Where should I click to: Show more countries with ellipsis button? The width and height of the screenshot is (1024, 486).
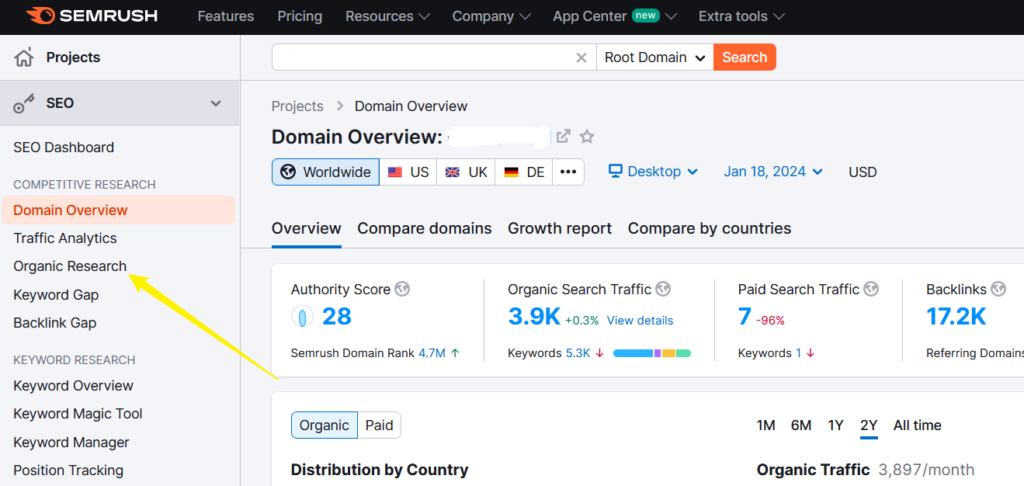[x=568, y=172]
